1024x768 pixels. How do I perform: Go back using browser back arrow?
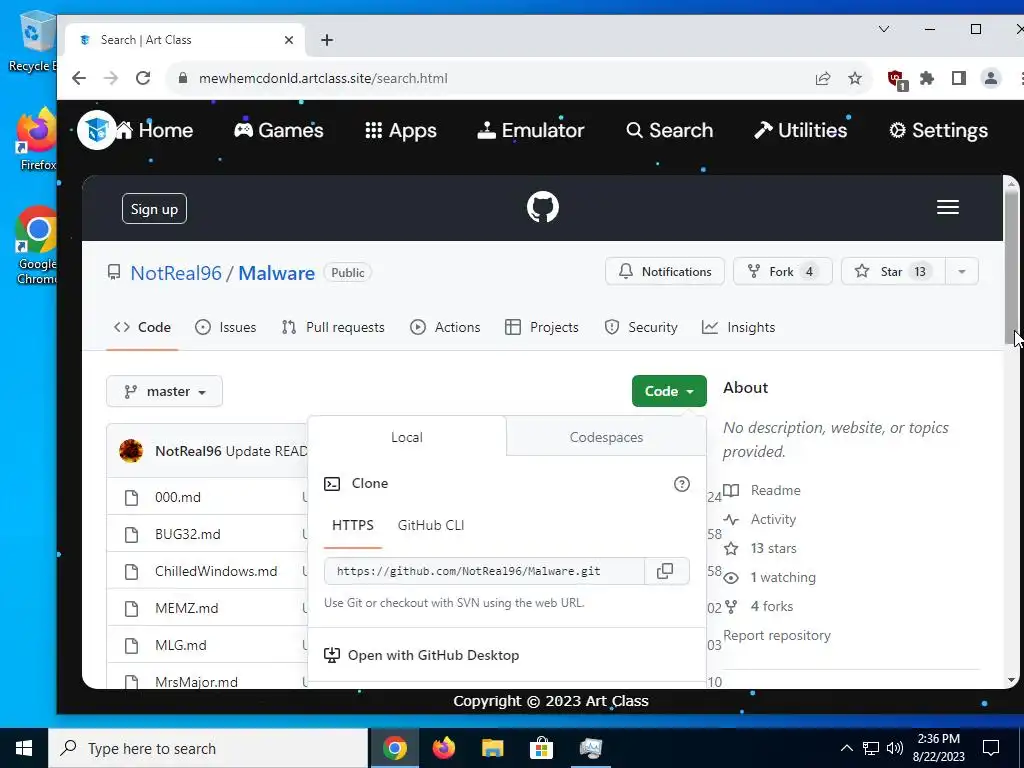point(79,78)
